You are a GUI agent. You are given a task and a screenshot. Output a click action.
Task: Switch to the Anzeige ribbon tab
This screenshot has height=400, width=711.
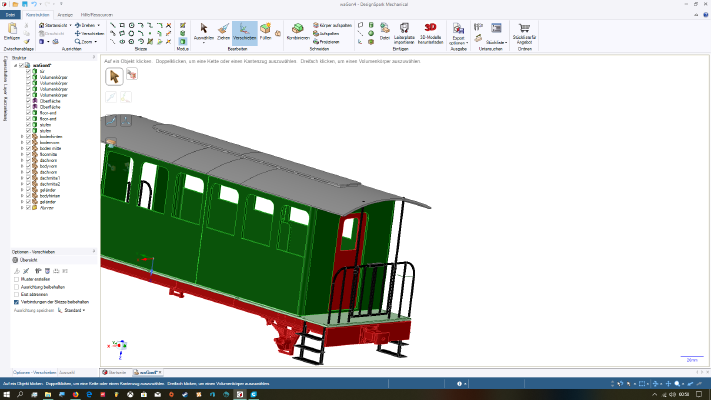[65, 15]
